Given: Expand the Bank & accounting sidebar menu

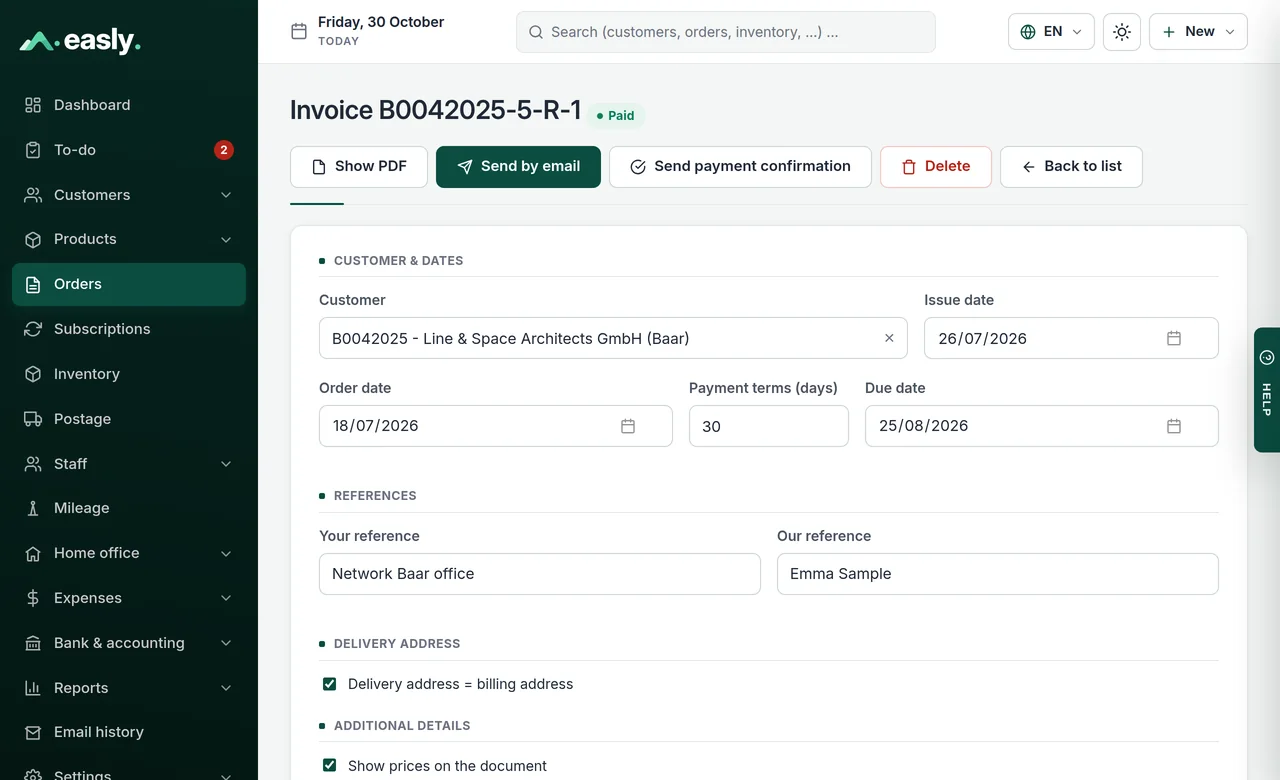Looking at the screenshot, I should pyautogui.click(x=129, y=643).
